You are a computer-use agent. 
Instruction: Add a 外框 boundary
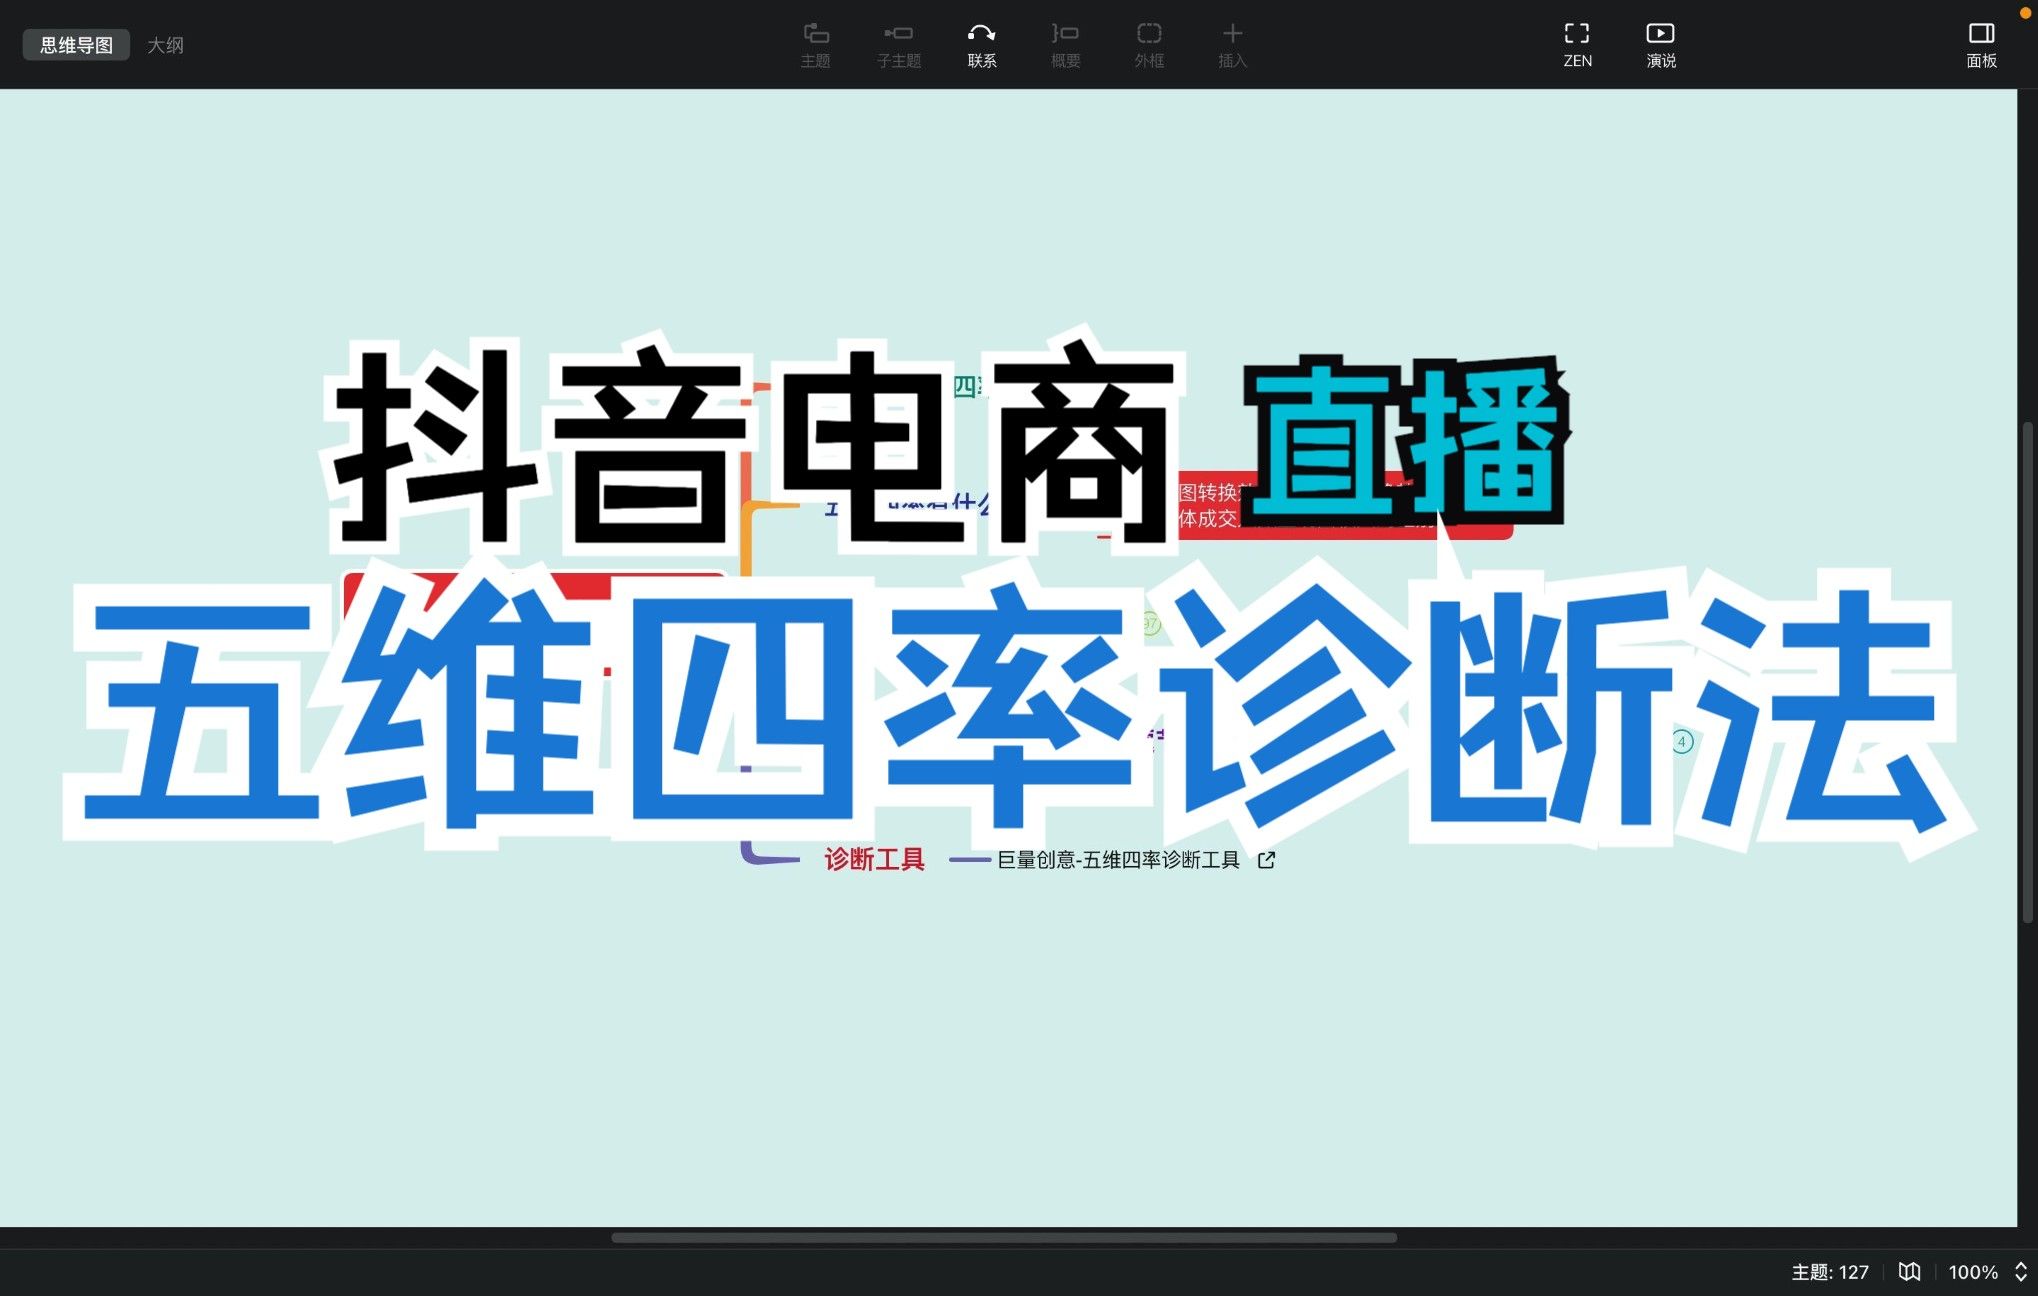click(1149, 45)
